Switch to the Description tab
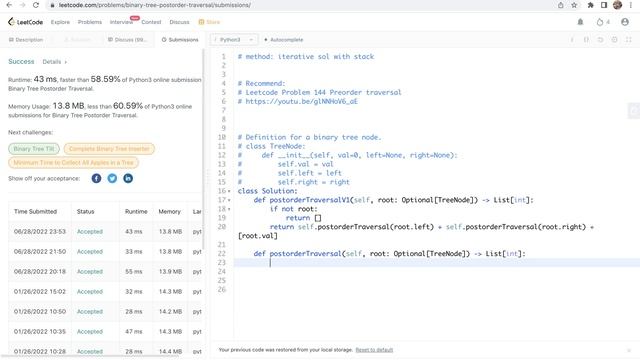The image size is (640, 360). pyautogui.click(x=26, y=40)
